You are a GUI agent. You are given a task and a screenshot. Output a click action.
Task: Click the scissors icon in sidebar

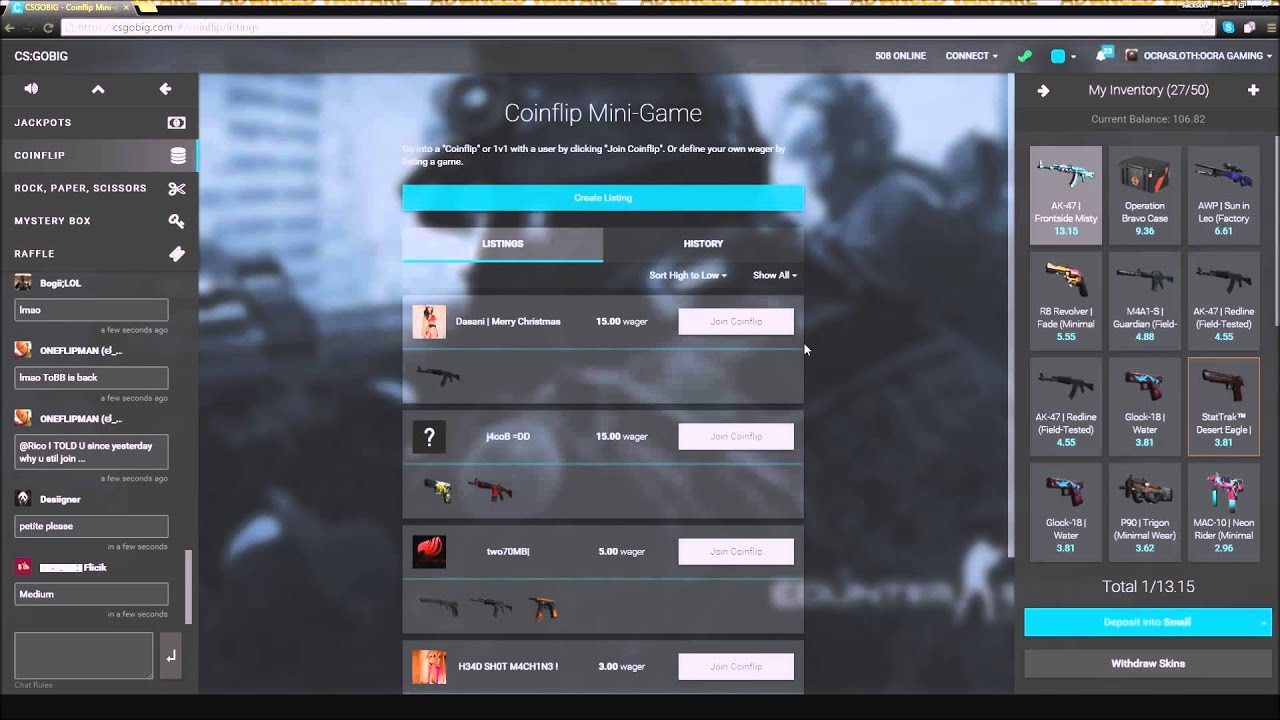coord(177,188)
